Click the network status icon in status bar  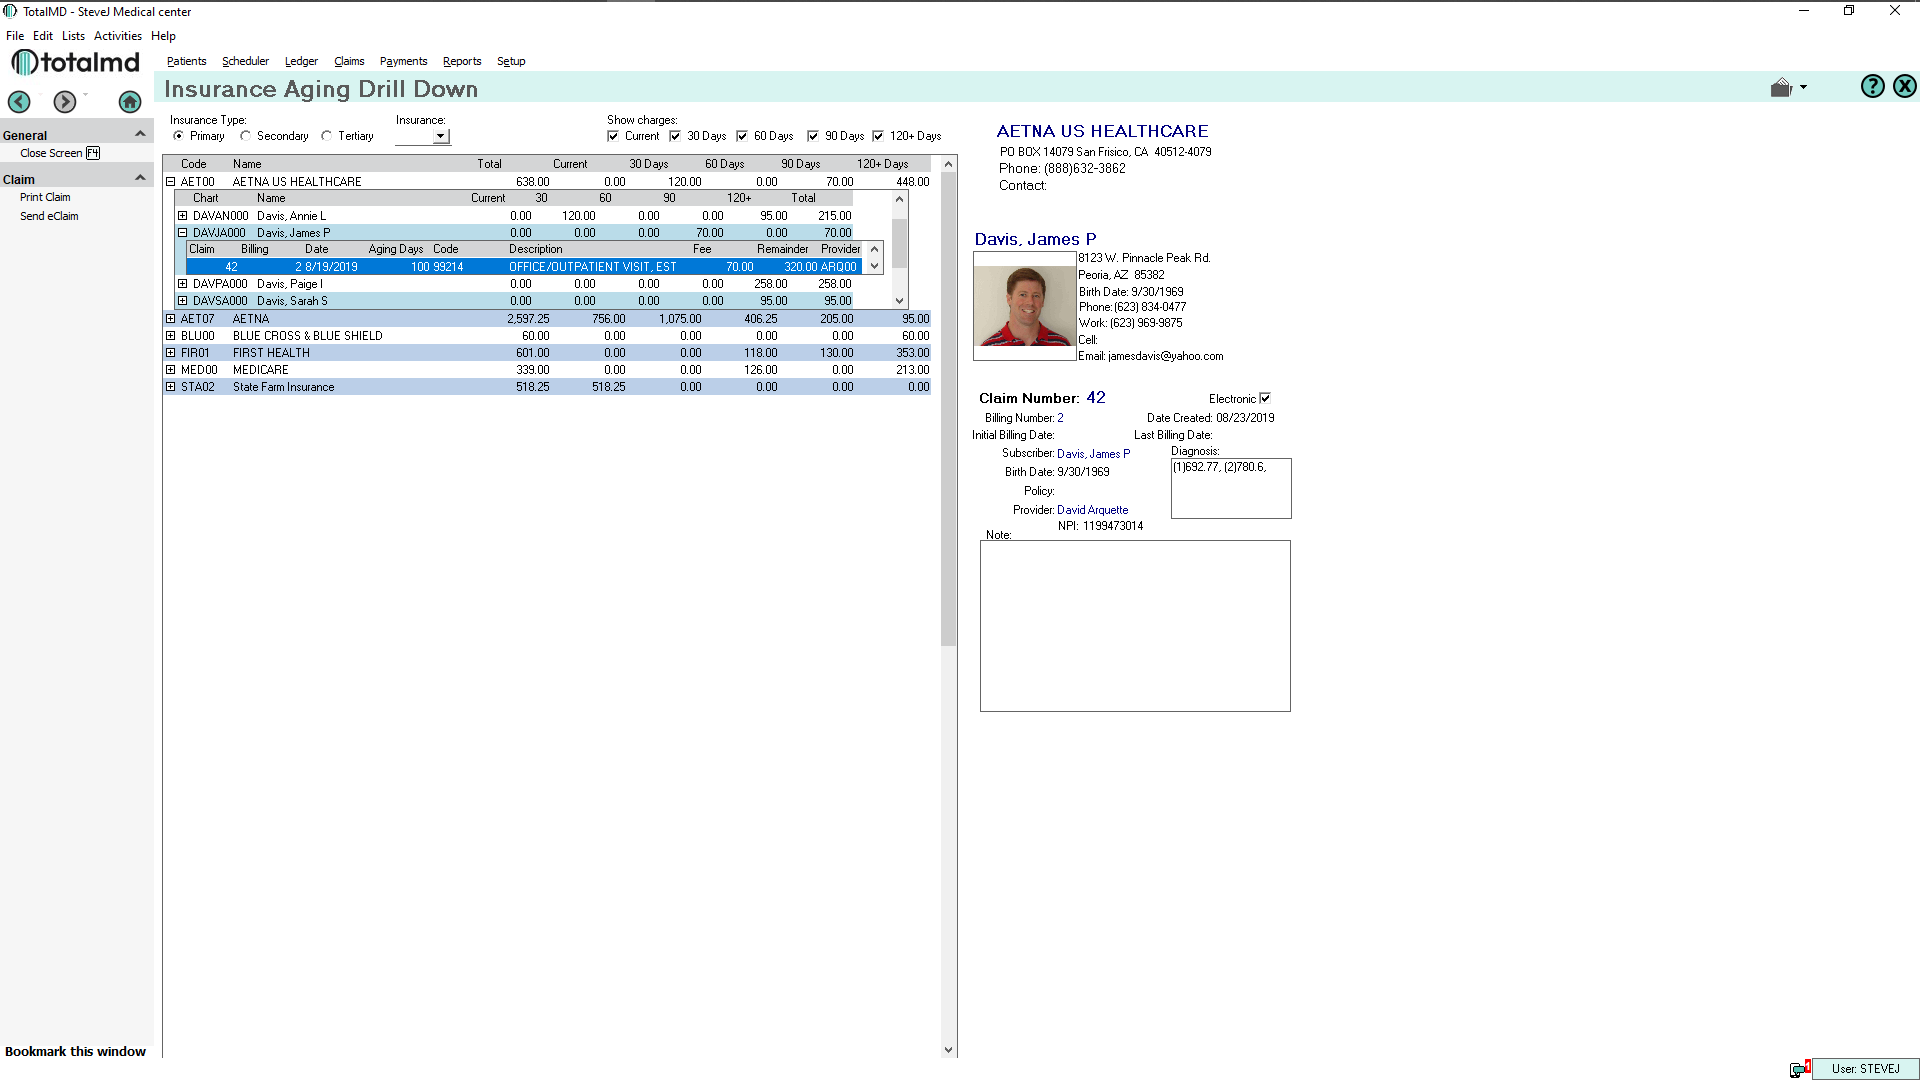1799,1069
